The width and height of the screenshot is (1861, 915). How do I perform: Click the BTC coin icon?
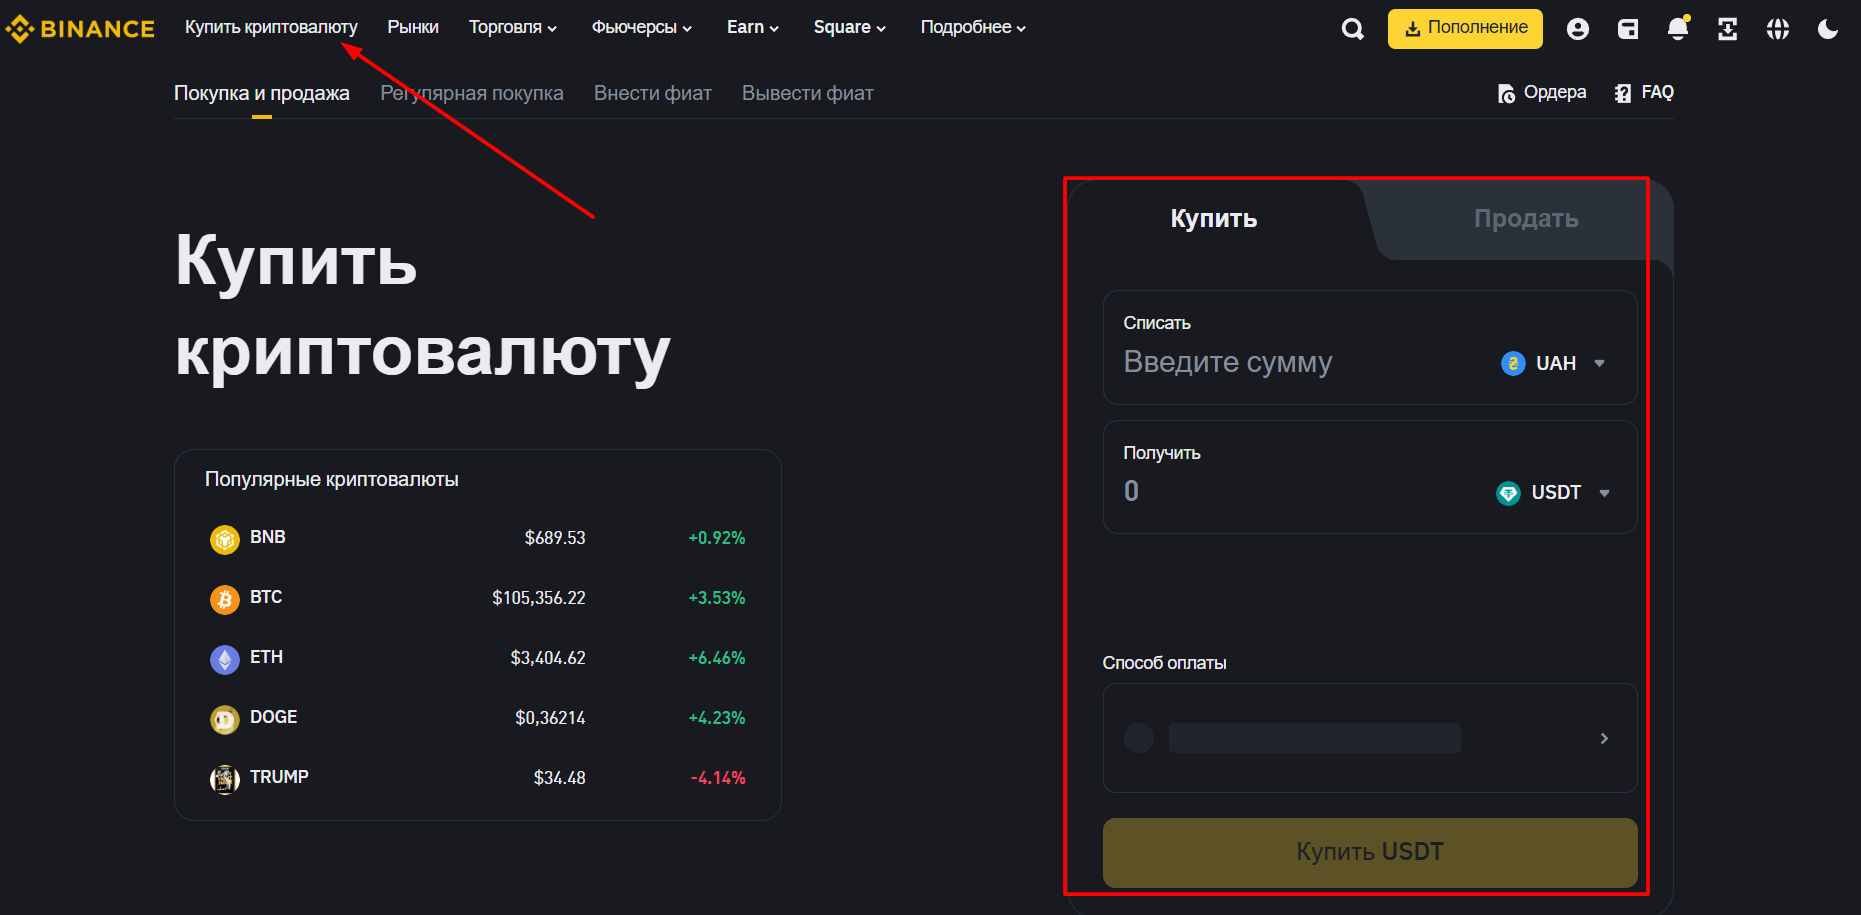(225, 599)
